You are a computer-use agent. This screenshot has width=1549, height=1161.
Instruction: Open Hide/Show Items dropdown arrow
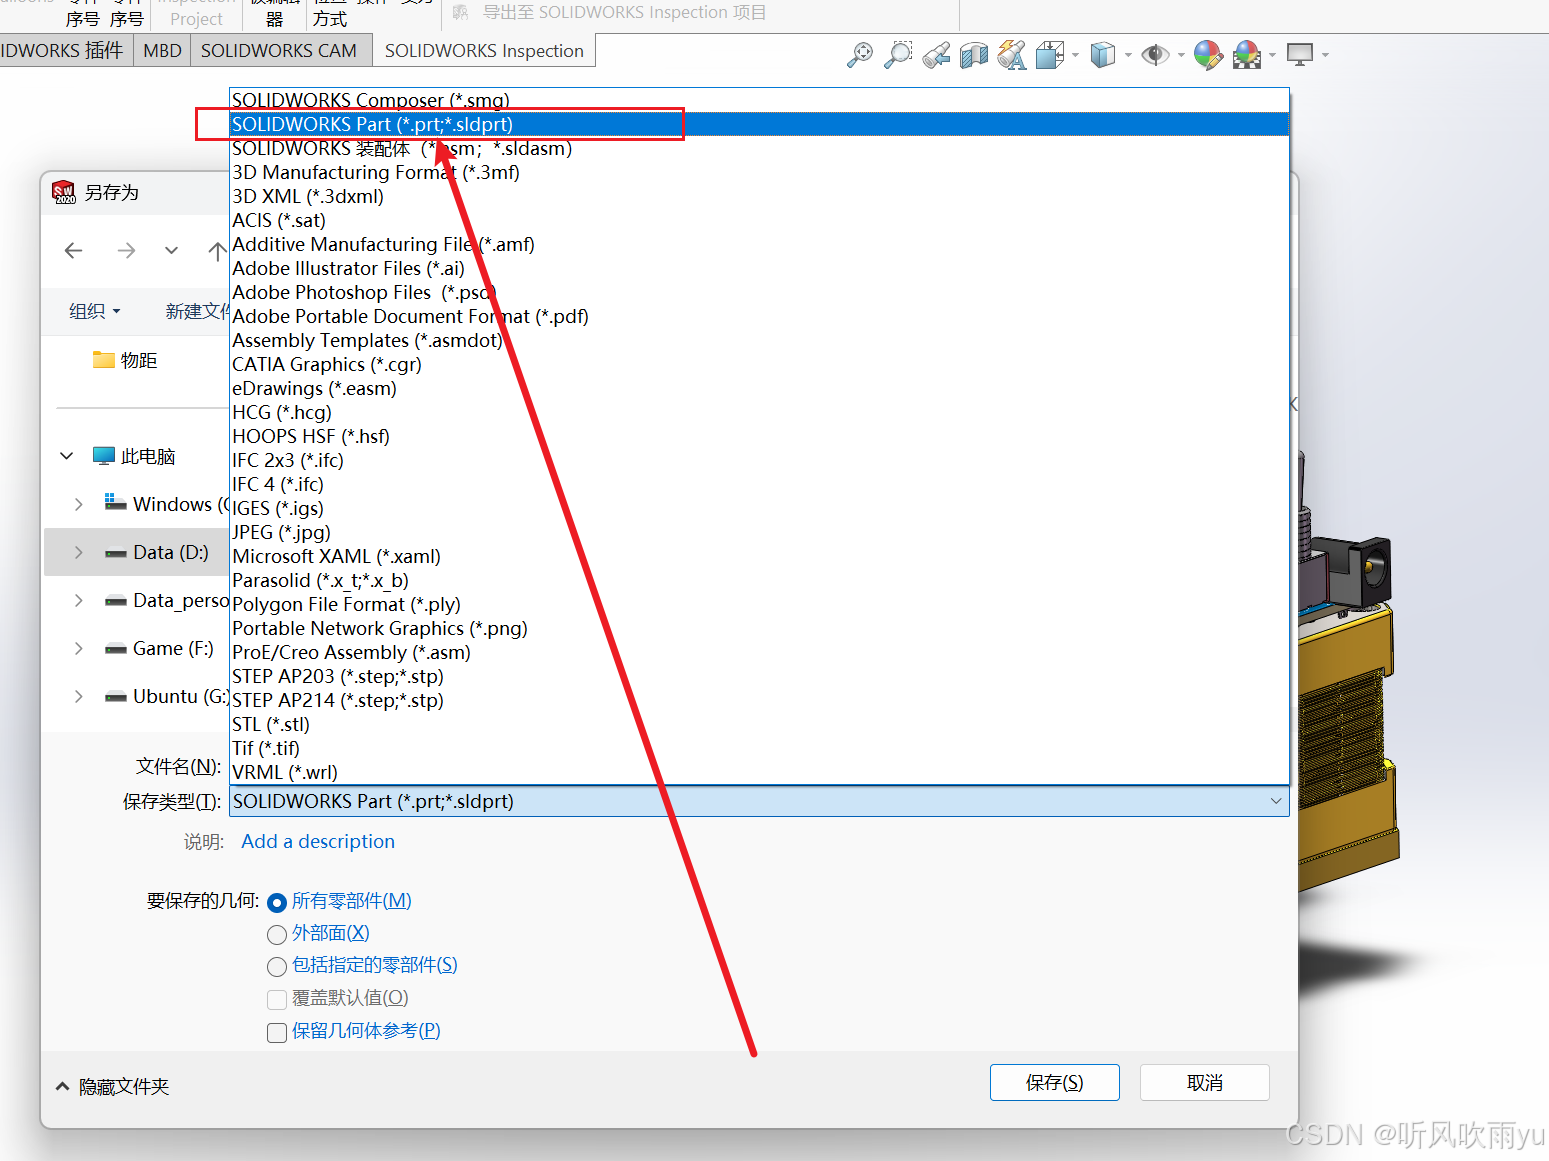[1181, 55]
